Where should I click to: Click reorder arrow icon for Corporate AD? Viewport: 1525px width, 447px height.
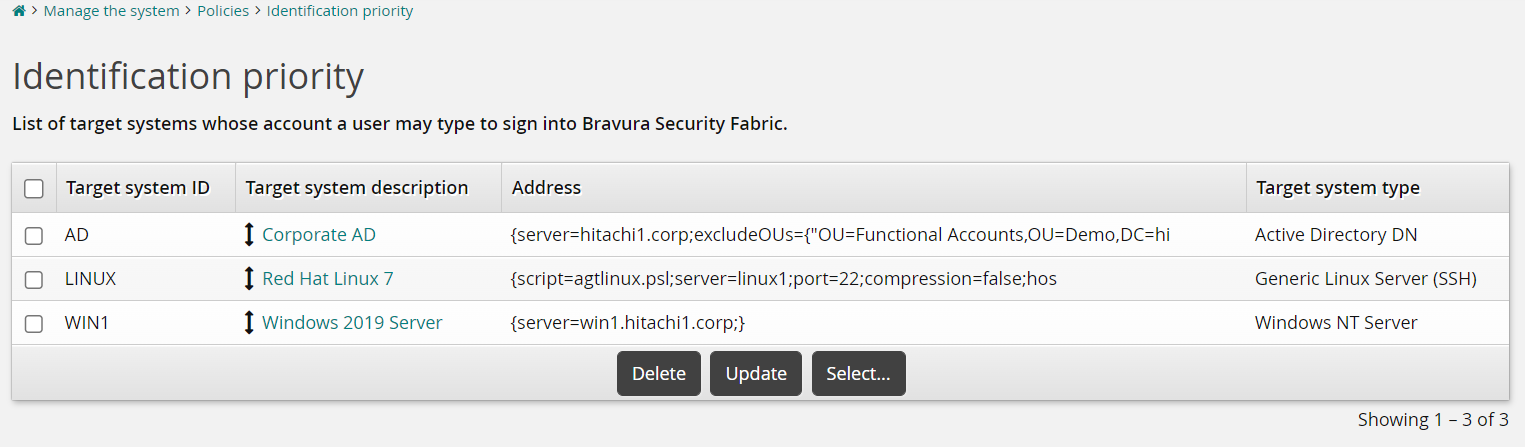coord(249,235)
